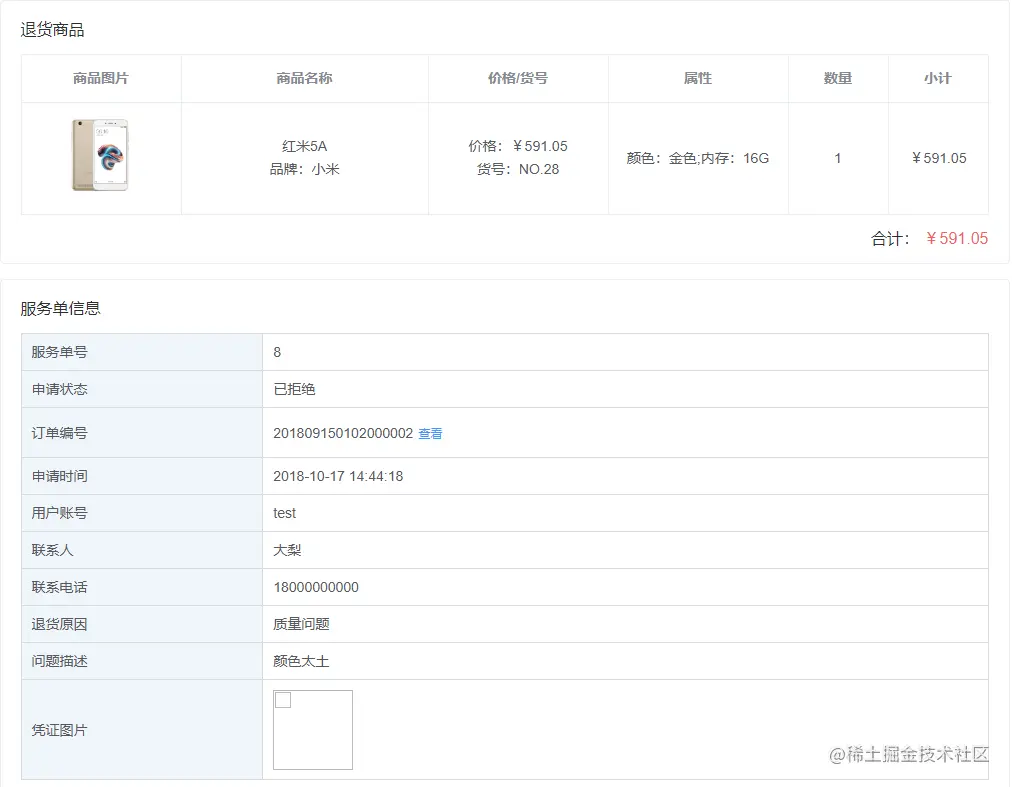Select the phone number 18000000000

tap(316, 588)
